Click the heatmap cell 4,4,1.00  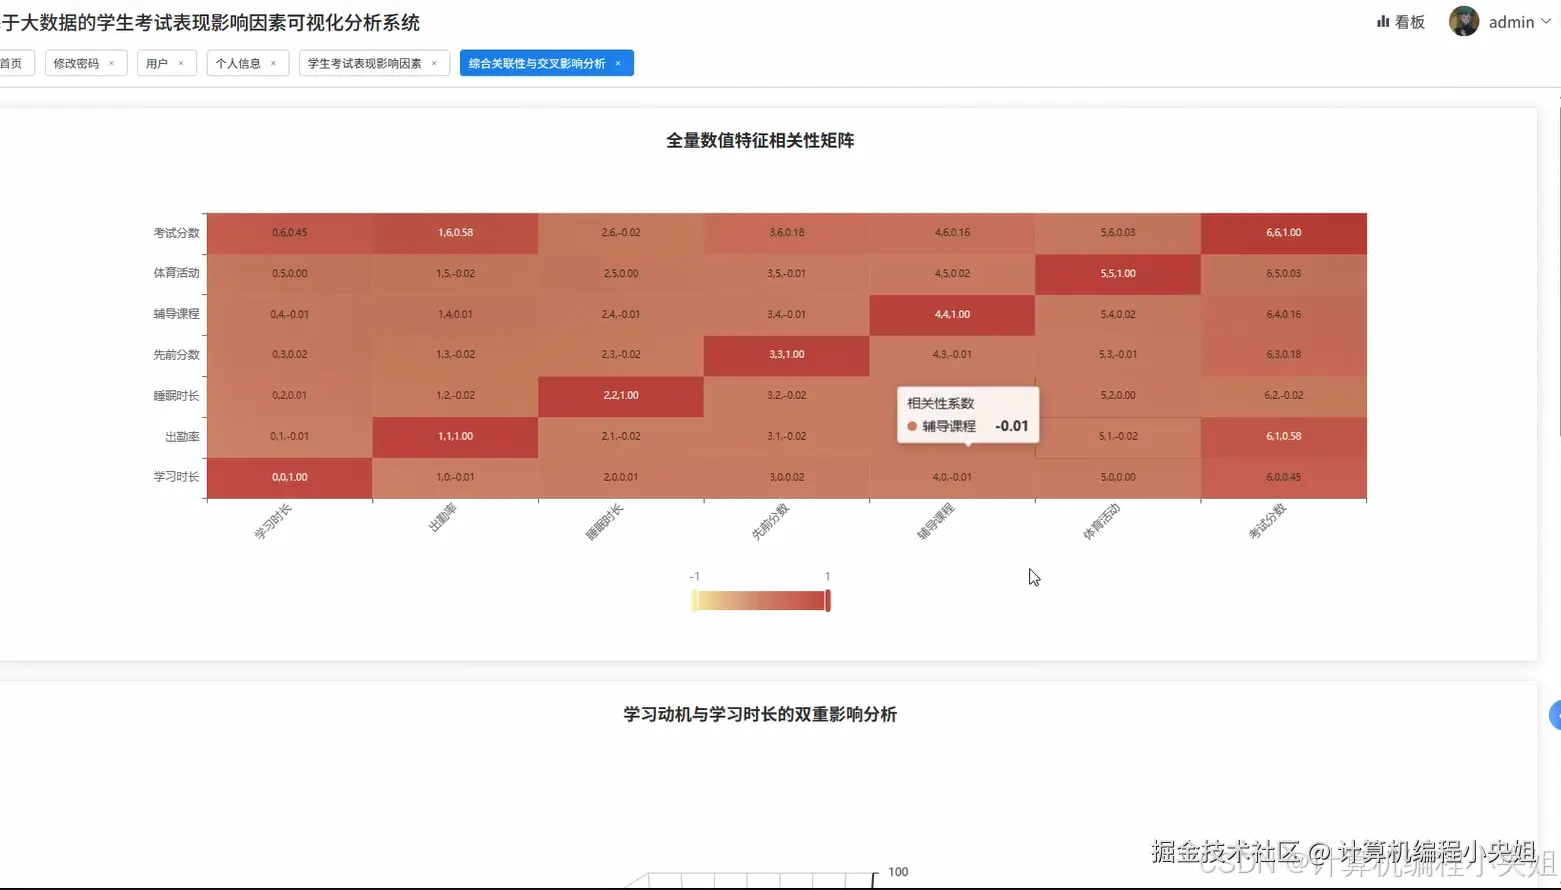952,314
